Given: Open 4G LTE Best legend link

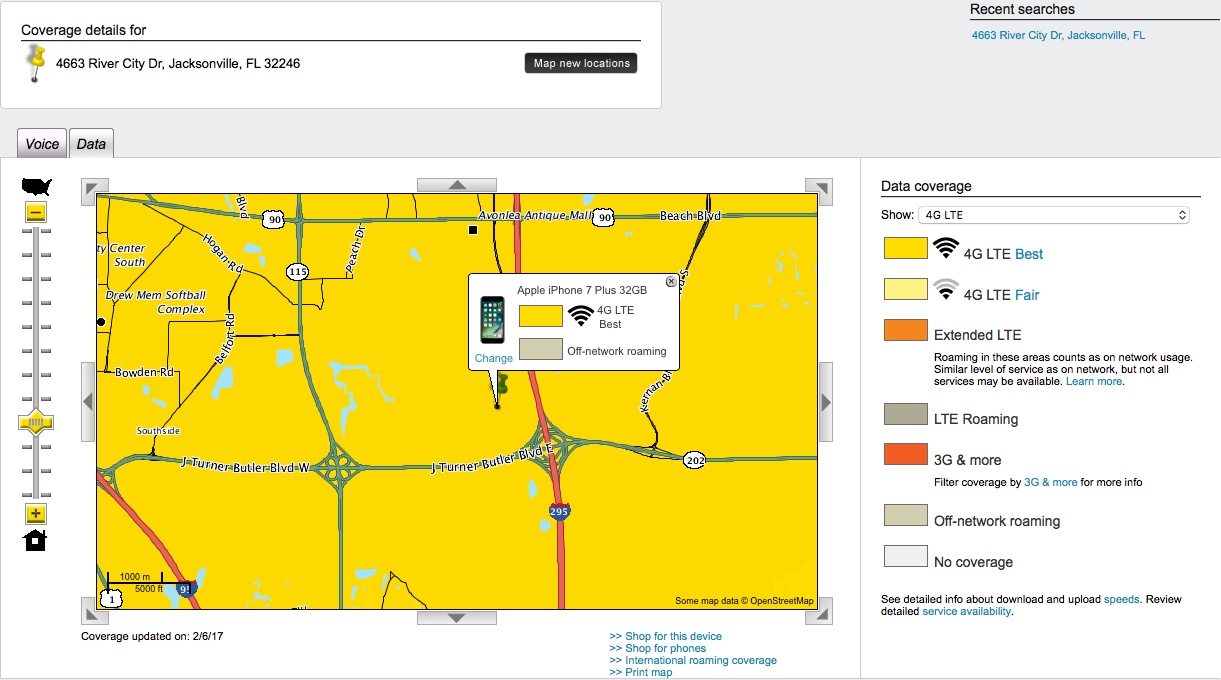Looking at the screenshot, I should tap(1029, 254).
